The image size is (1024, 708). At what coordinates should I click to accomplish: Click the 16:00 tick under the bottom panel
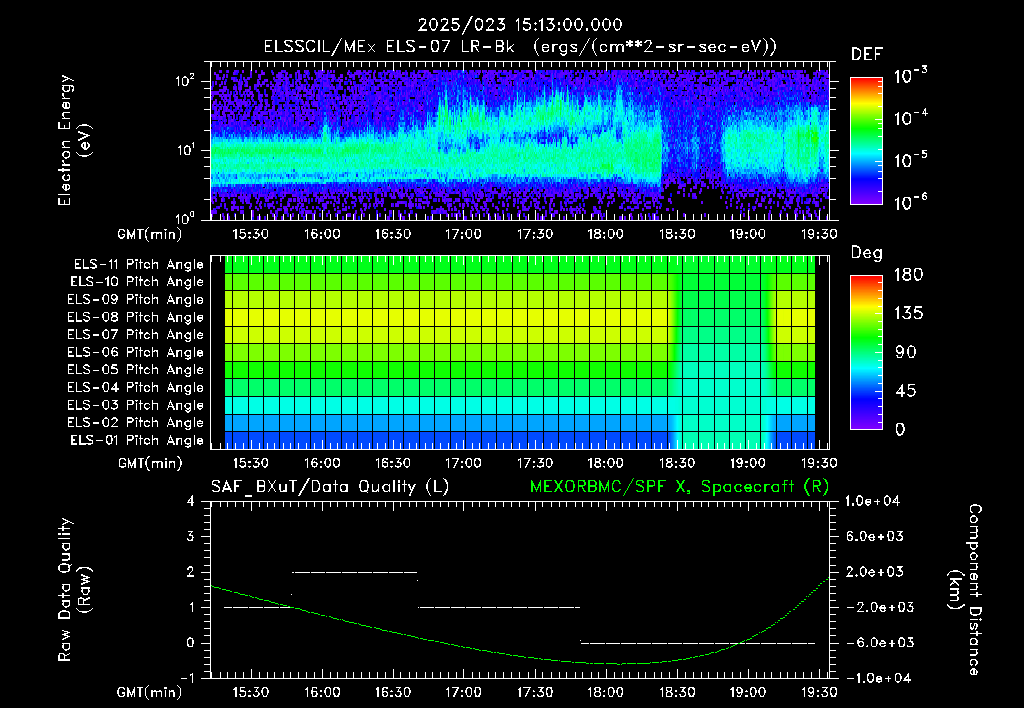[322, 692]
